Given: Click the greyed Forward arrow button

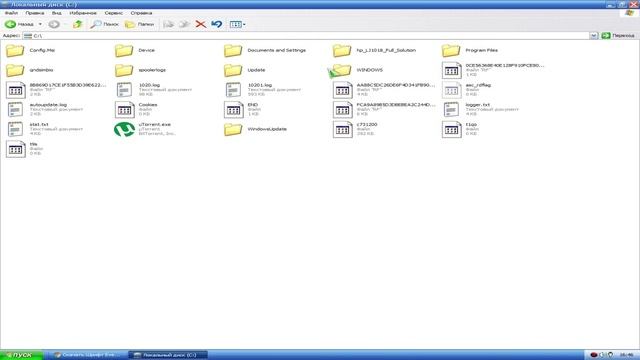Looking at the screenshot, I should (54, 24).
